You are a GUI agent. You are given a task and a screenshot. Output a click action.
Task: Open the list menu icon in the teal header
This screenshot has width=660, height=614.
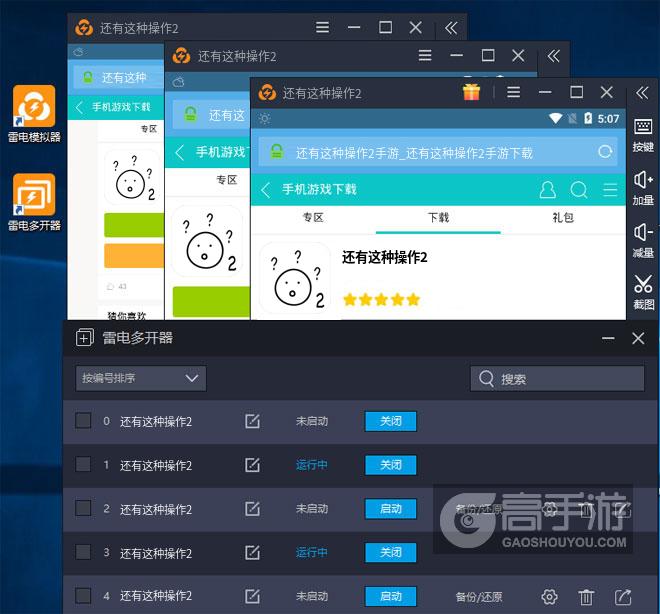point(610,190)
